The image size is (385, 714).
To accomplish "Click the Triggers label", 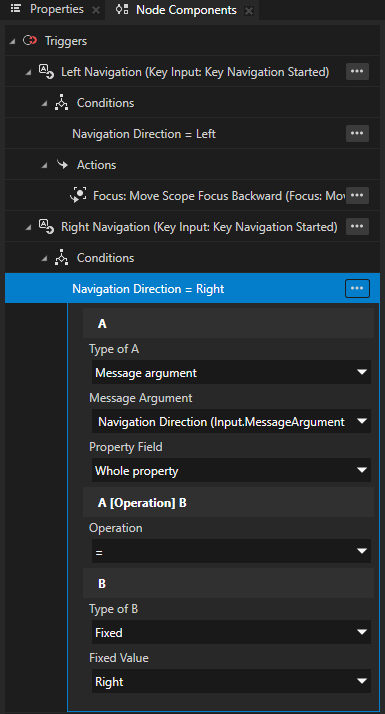I will (x=66, y=41).
